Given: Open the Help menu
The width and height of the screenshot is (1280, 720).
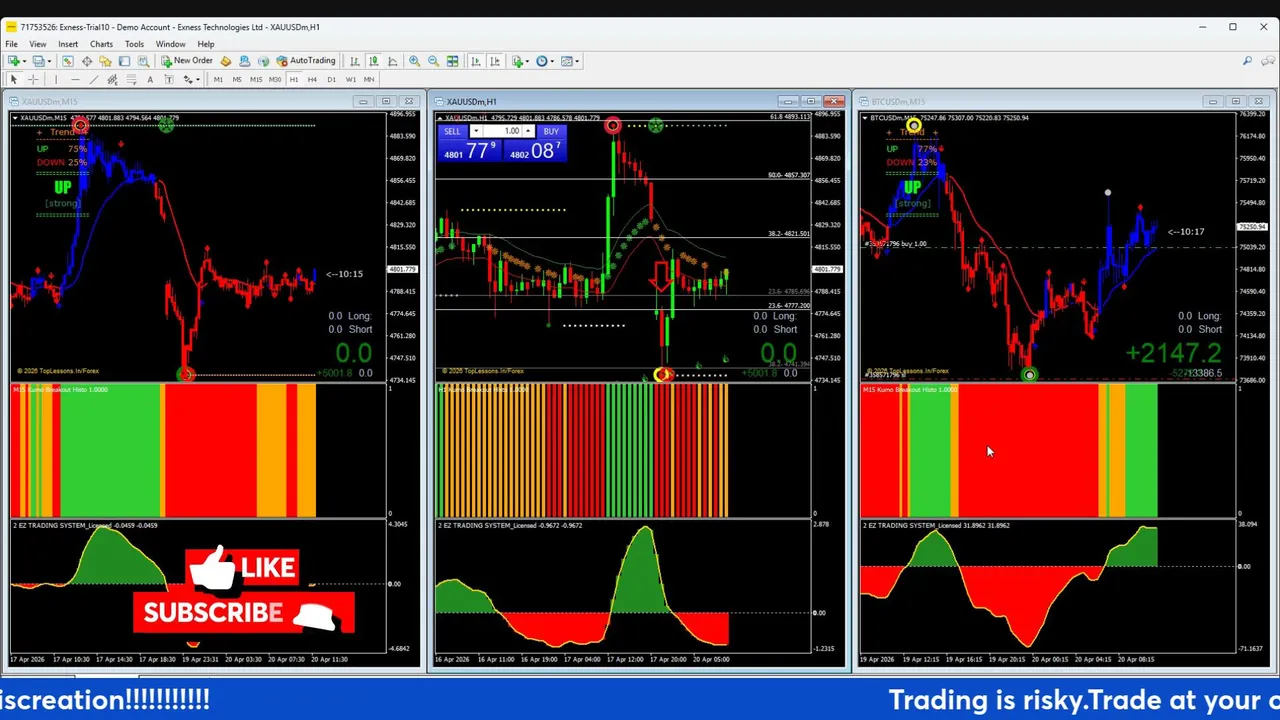Looking at the screenshot, I should pos(205,44).
